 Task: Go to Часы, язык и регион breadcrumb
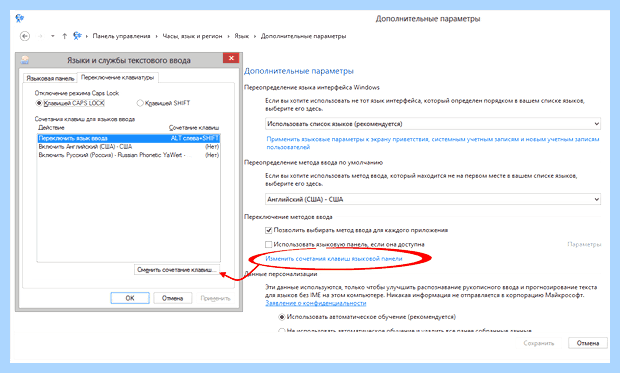(193, 36)
